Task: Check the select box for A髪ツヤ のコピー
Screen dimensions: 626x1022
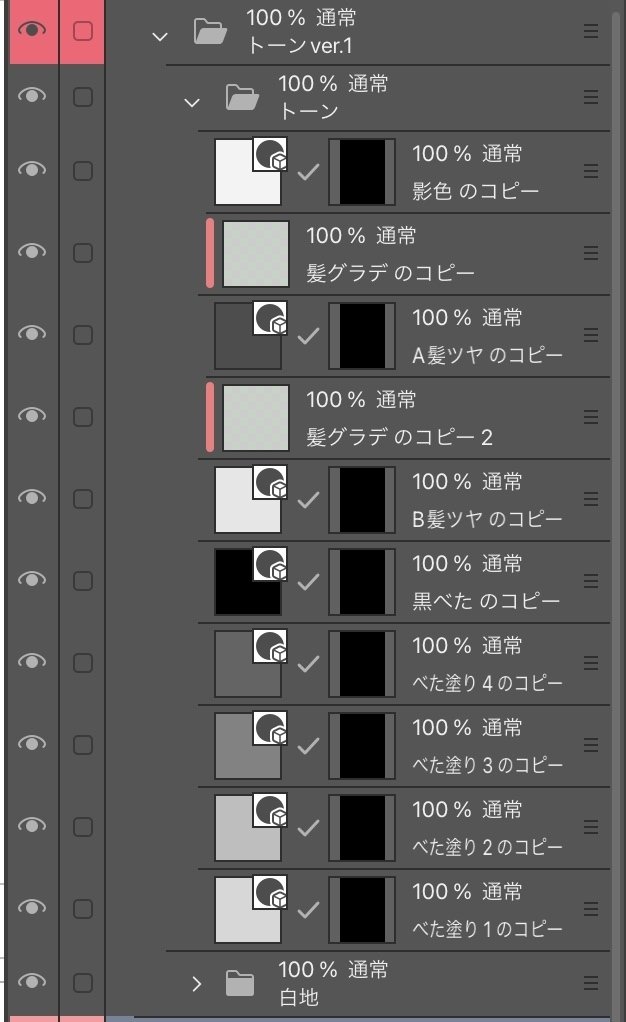Action: pyautogui.click(x=83, y=334)
